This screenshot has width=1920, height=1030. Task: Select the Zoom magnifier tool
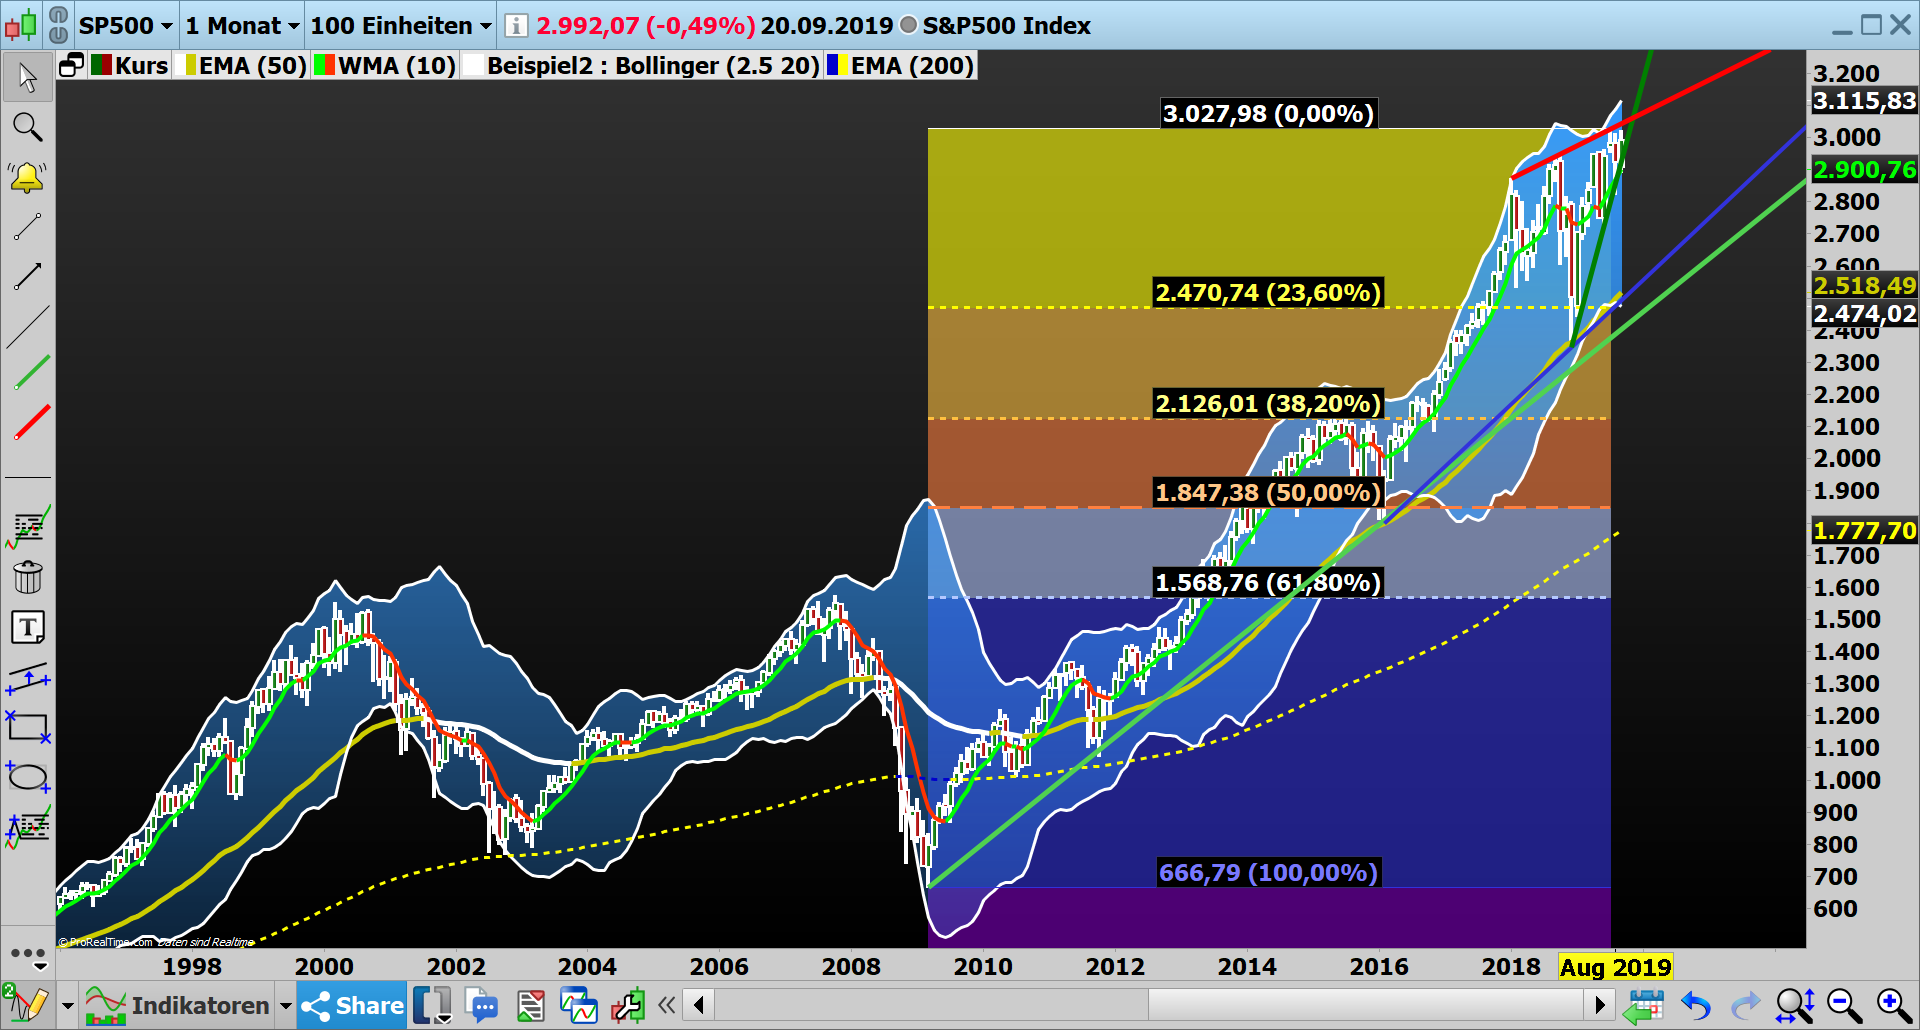pos(27,127)
